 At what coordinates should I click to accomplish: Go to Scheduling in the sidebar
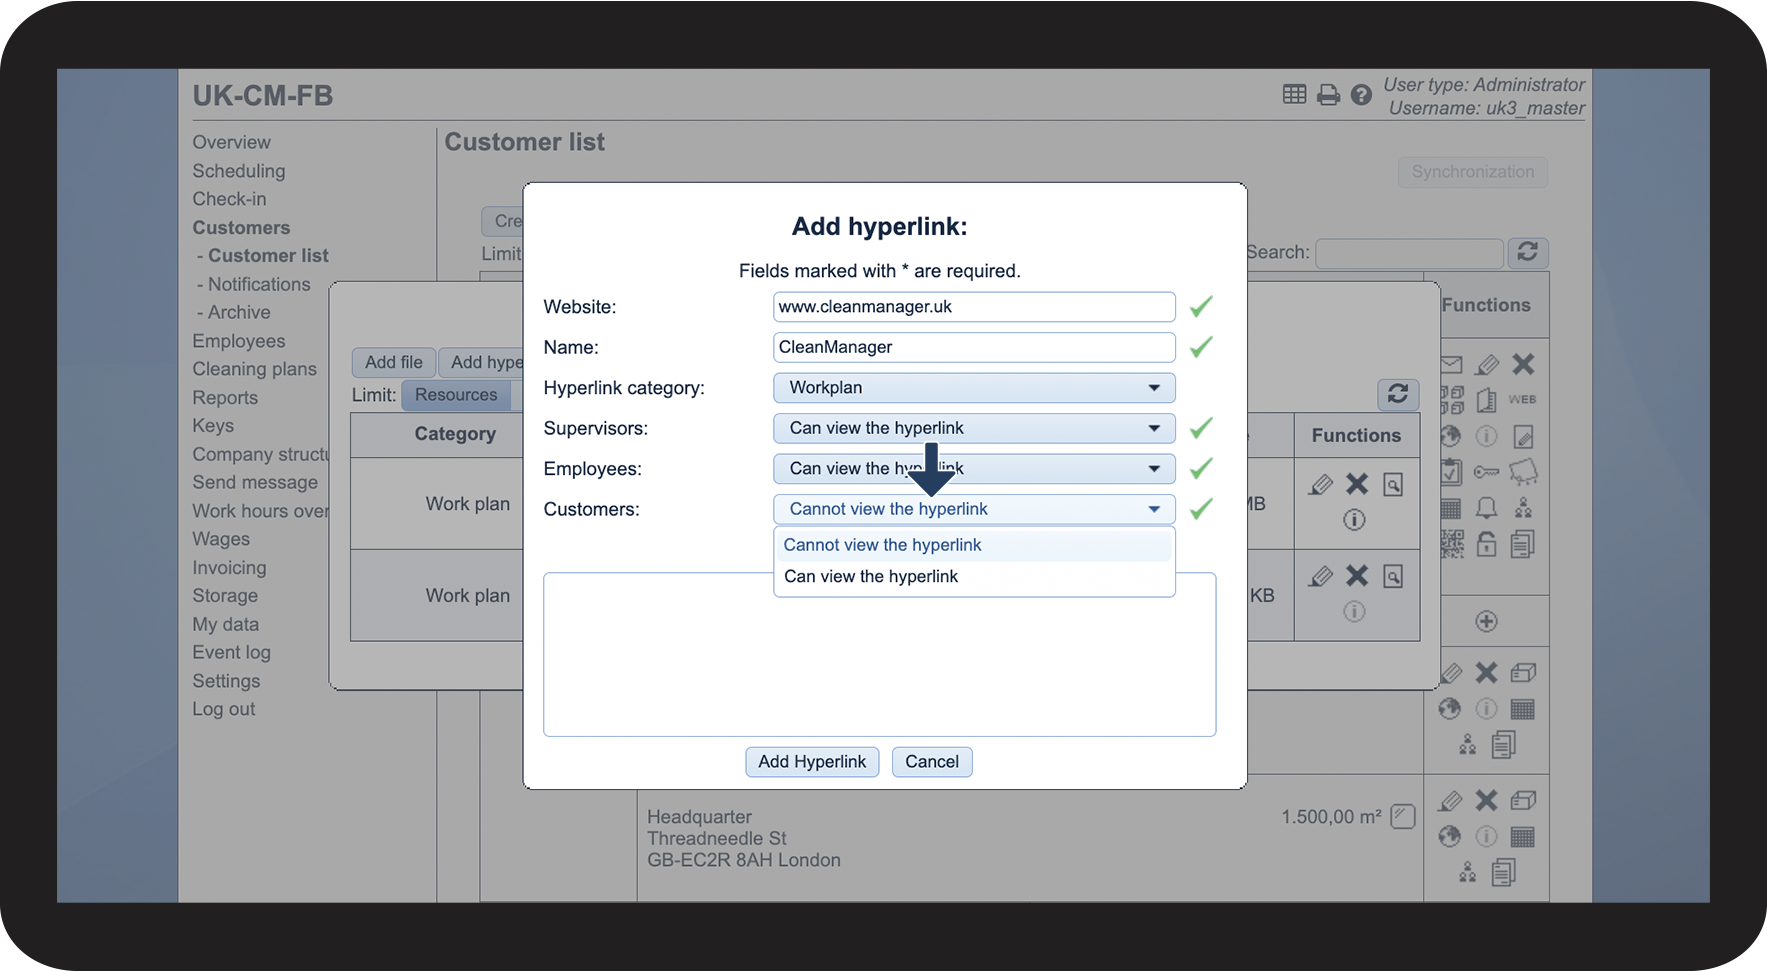pyautogui.click(x=239, y=171)
